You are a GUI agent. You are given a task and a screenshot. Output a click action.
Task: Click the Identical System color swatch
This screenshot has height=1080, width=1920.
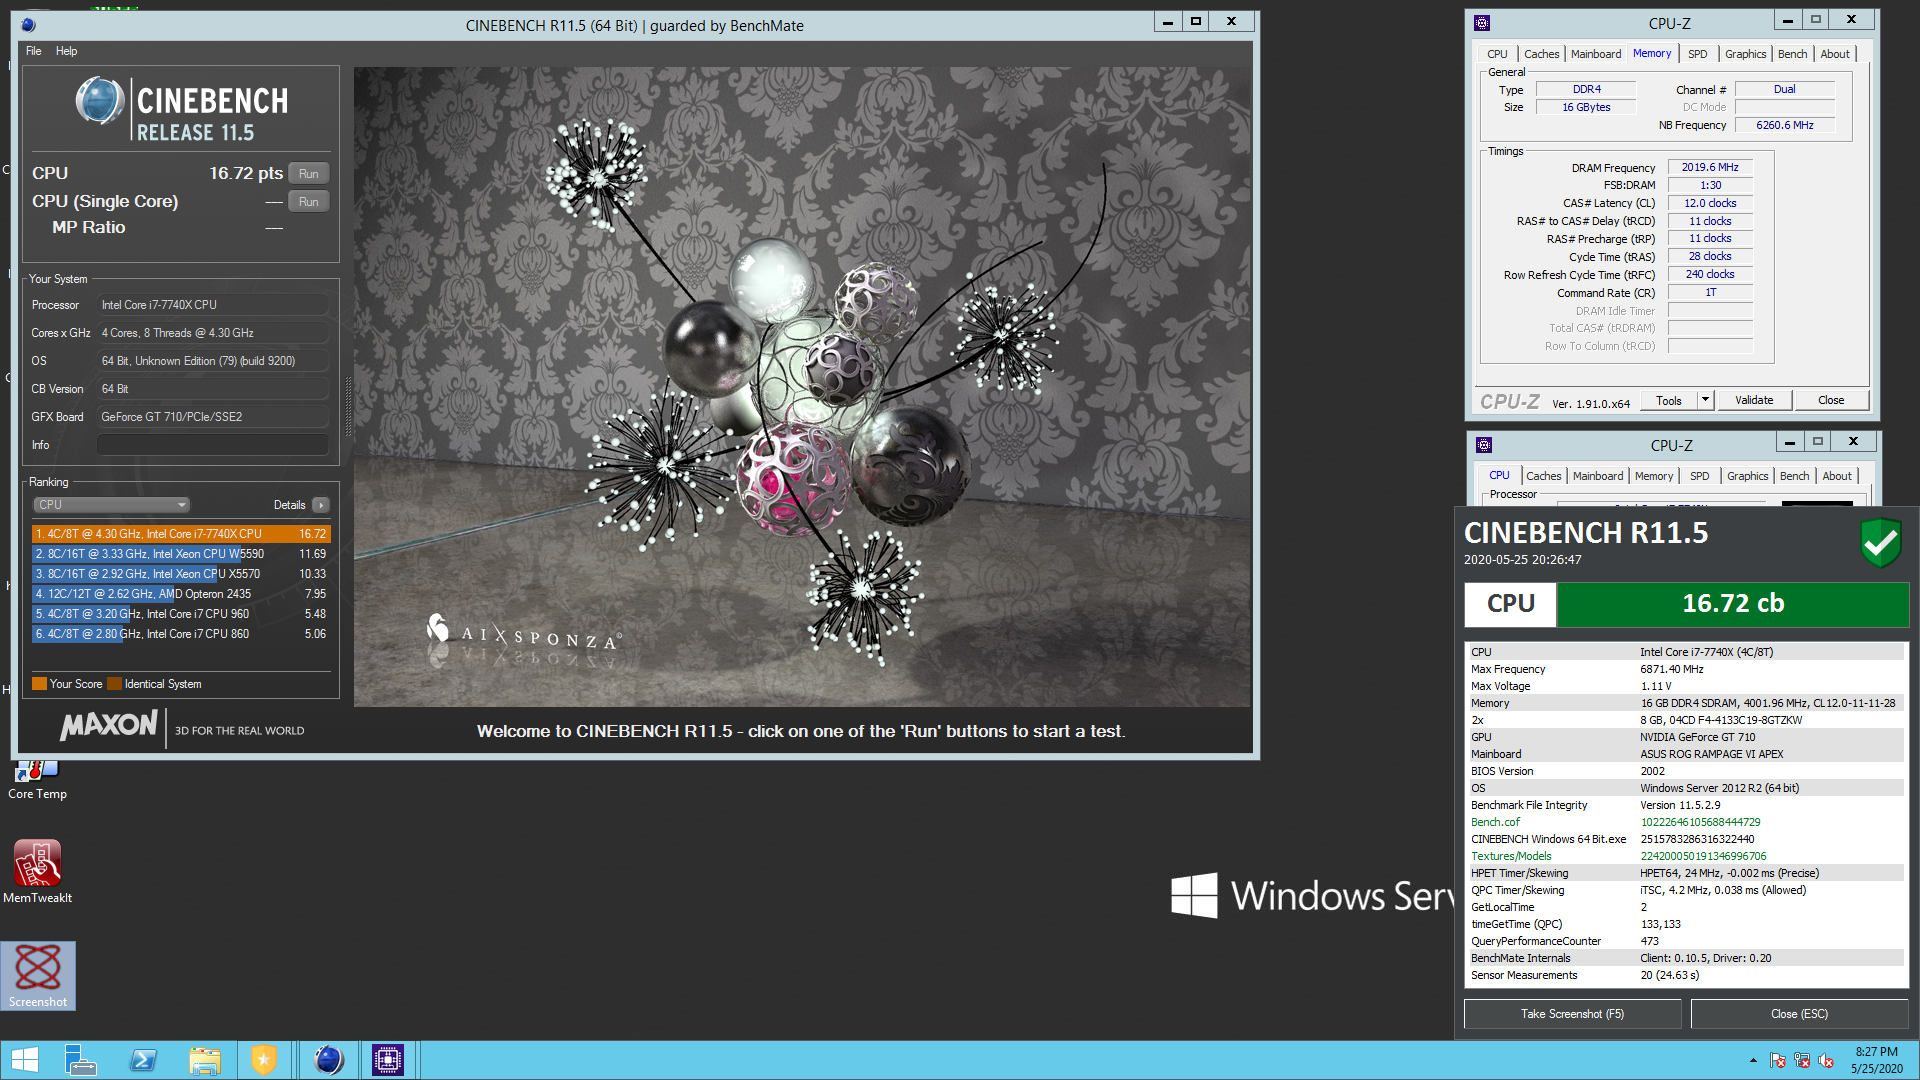(114, 684)
